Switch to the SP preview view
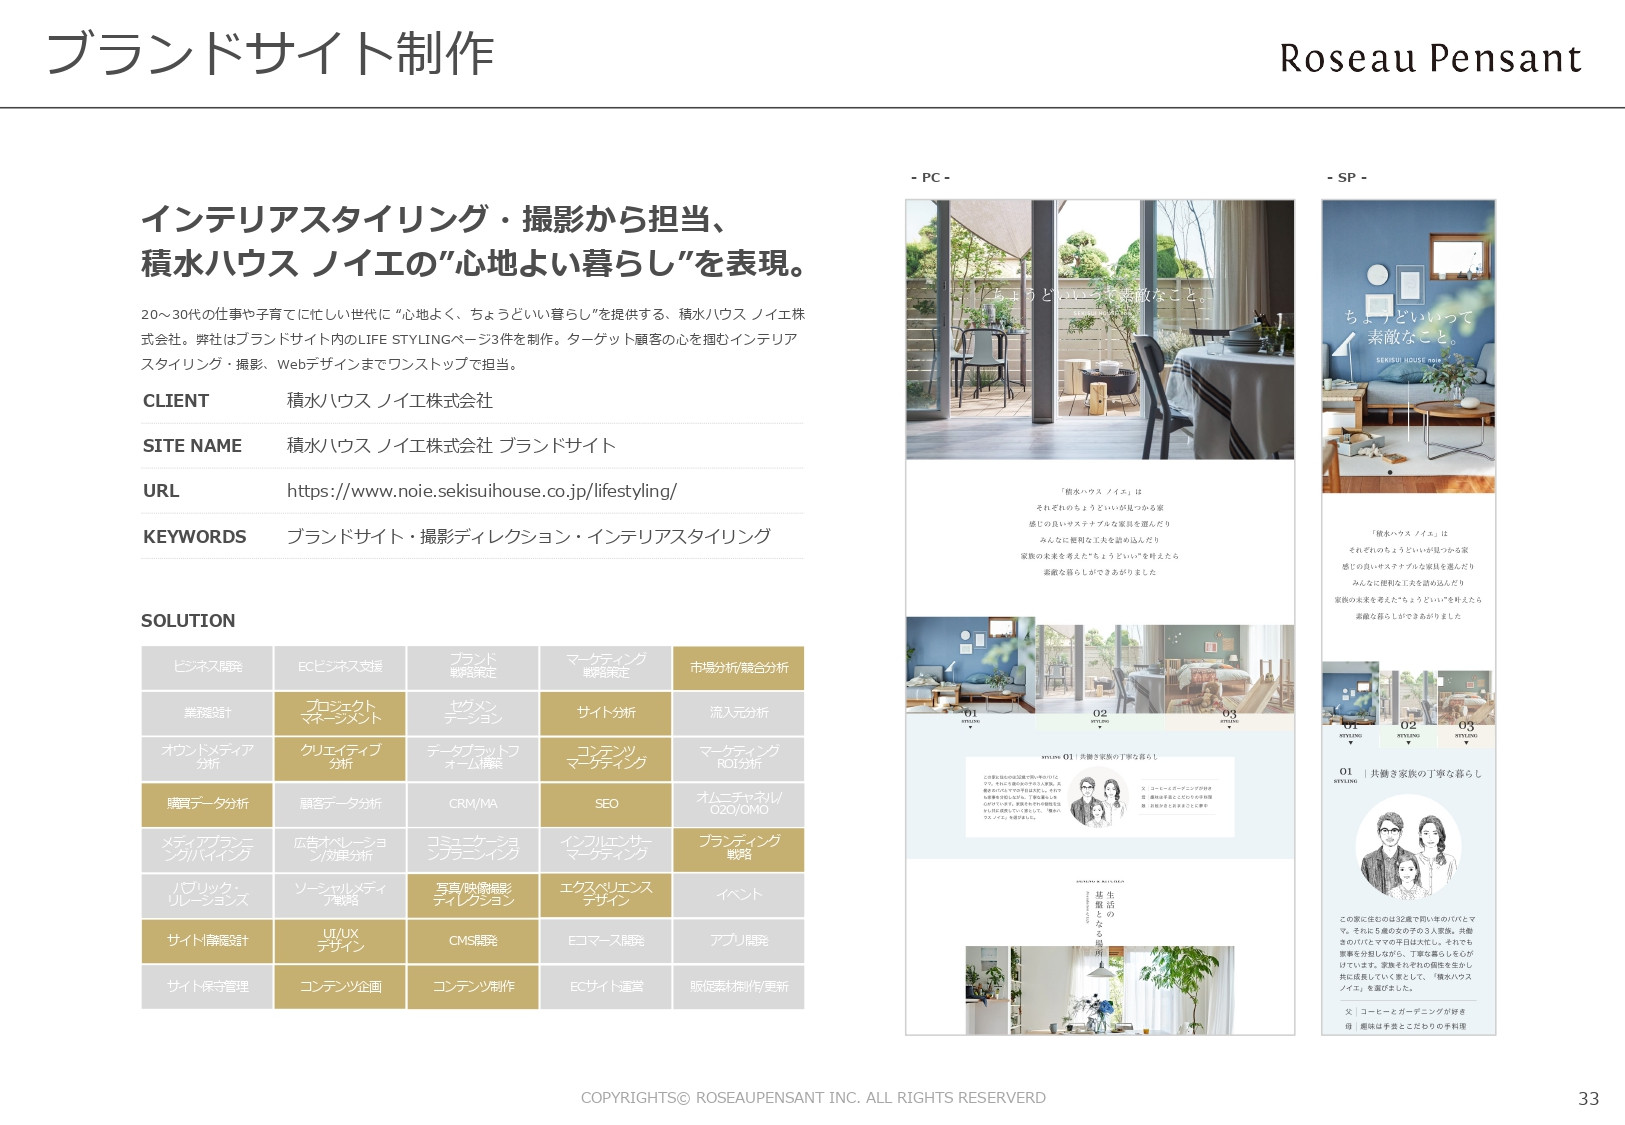Image resolution: width=1625 pixels, height=1125 pixels. 1345,176
